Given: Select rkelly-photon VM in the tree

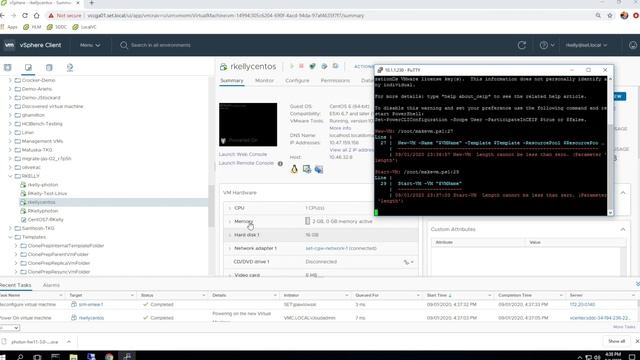Looking at the screenshot, I should click(x=43, y=185).
